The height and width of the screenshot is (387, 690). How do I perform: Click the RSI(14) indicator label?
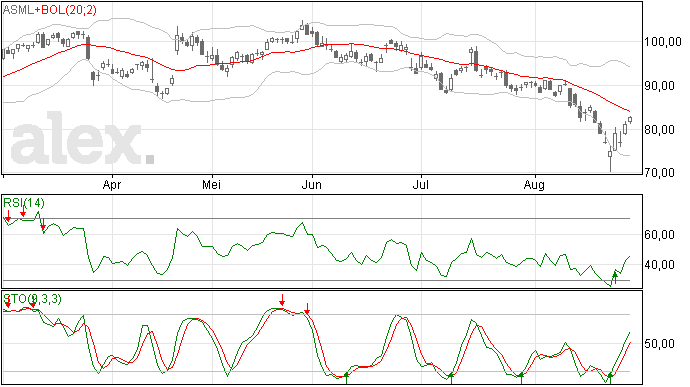pos(24,203)
